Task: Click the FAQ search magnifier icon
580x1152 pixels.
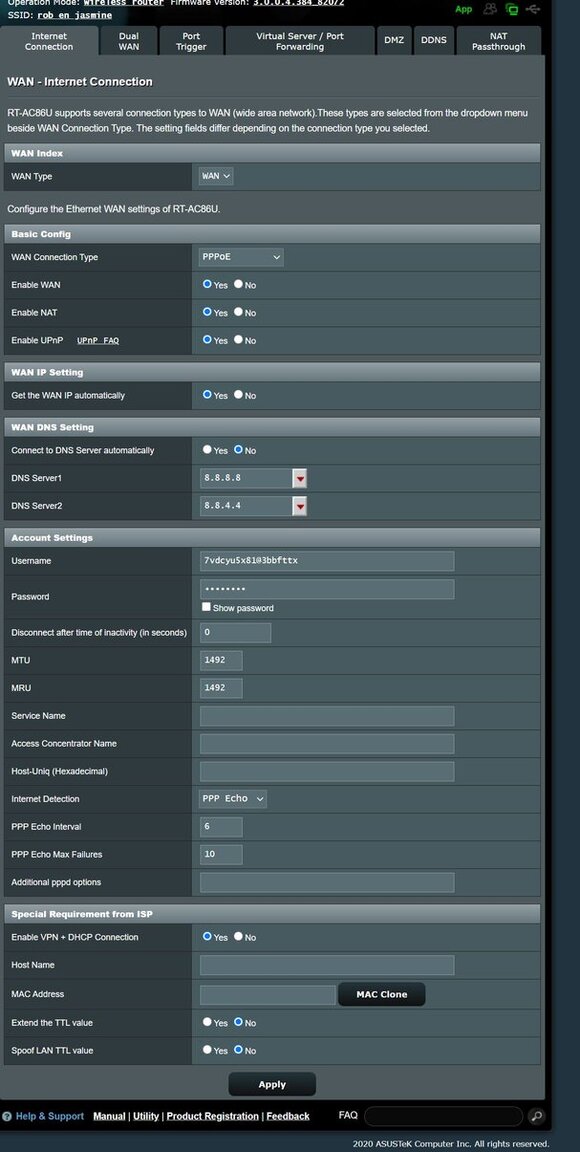Action: [537, 1117]
